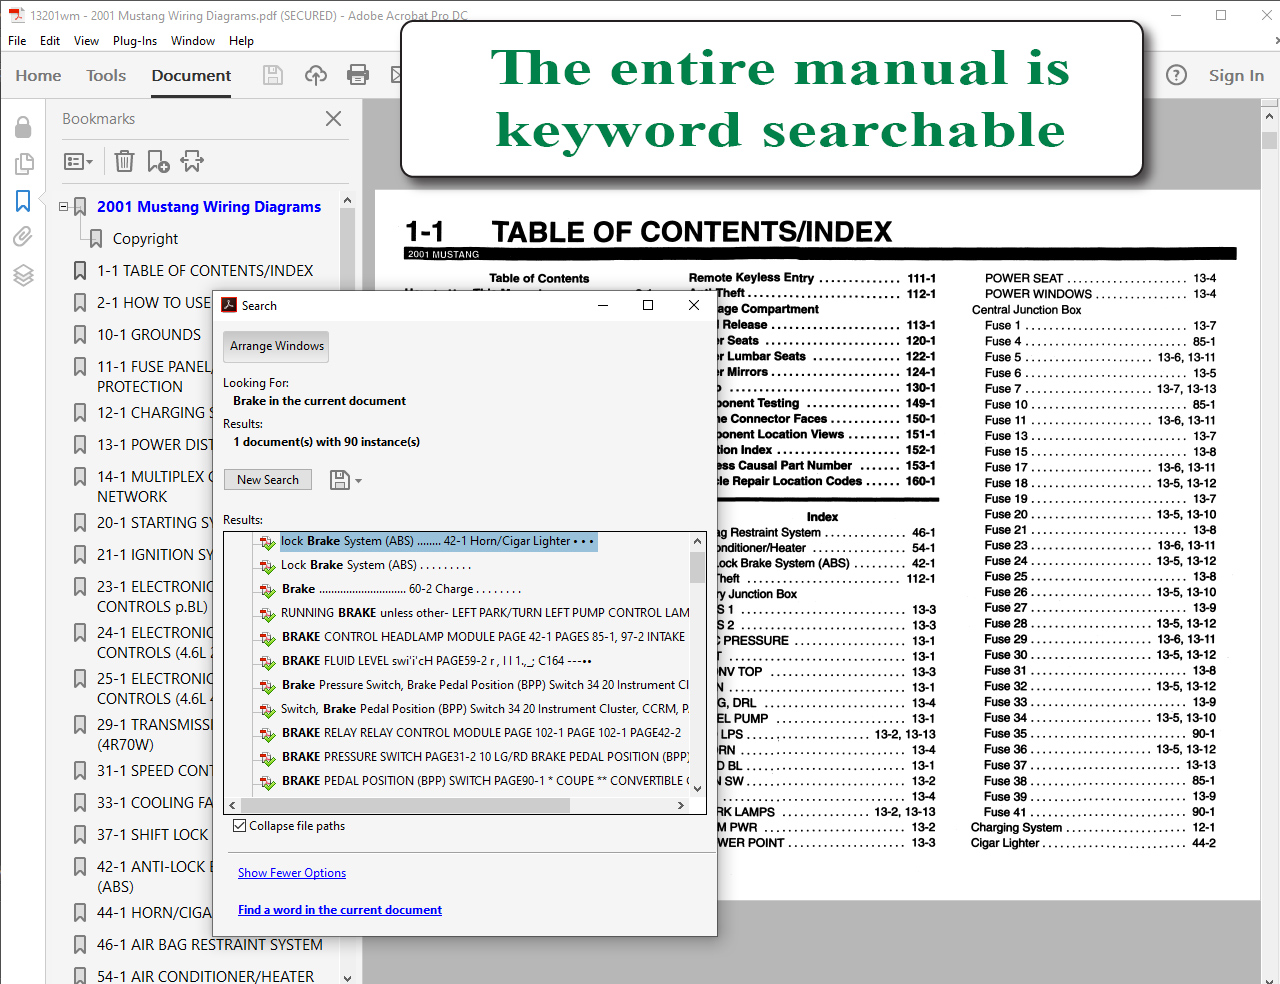1280x984 pixels.
Task: Click 'Cigar Lighter 44-2' index entry
Action: (1093, 844)
